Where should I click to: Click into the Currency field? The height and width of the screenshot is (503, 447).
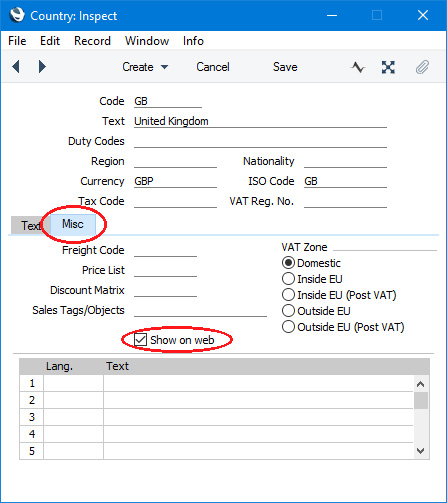click(175, 181)
